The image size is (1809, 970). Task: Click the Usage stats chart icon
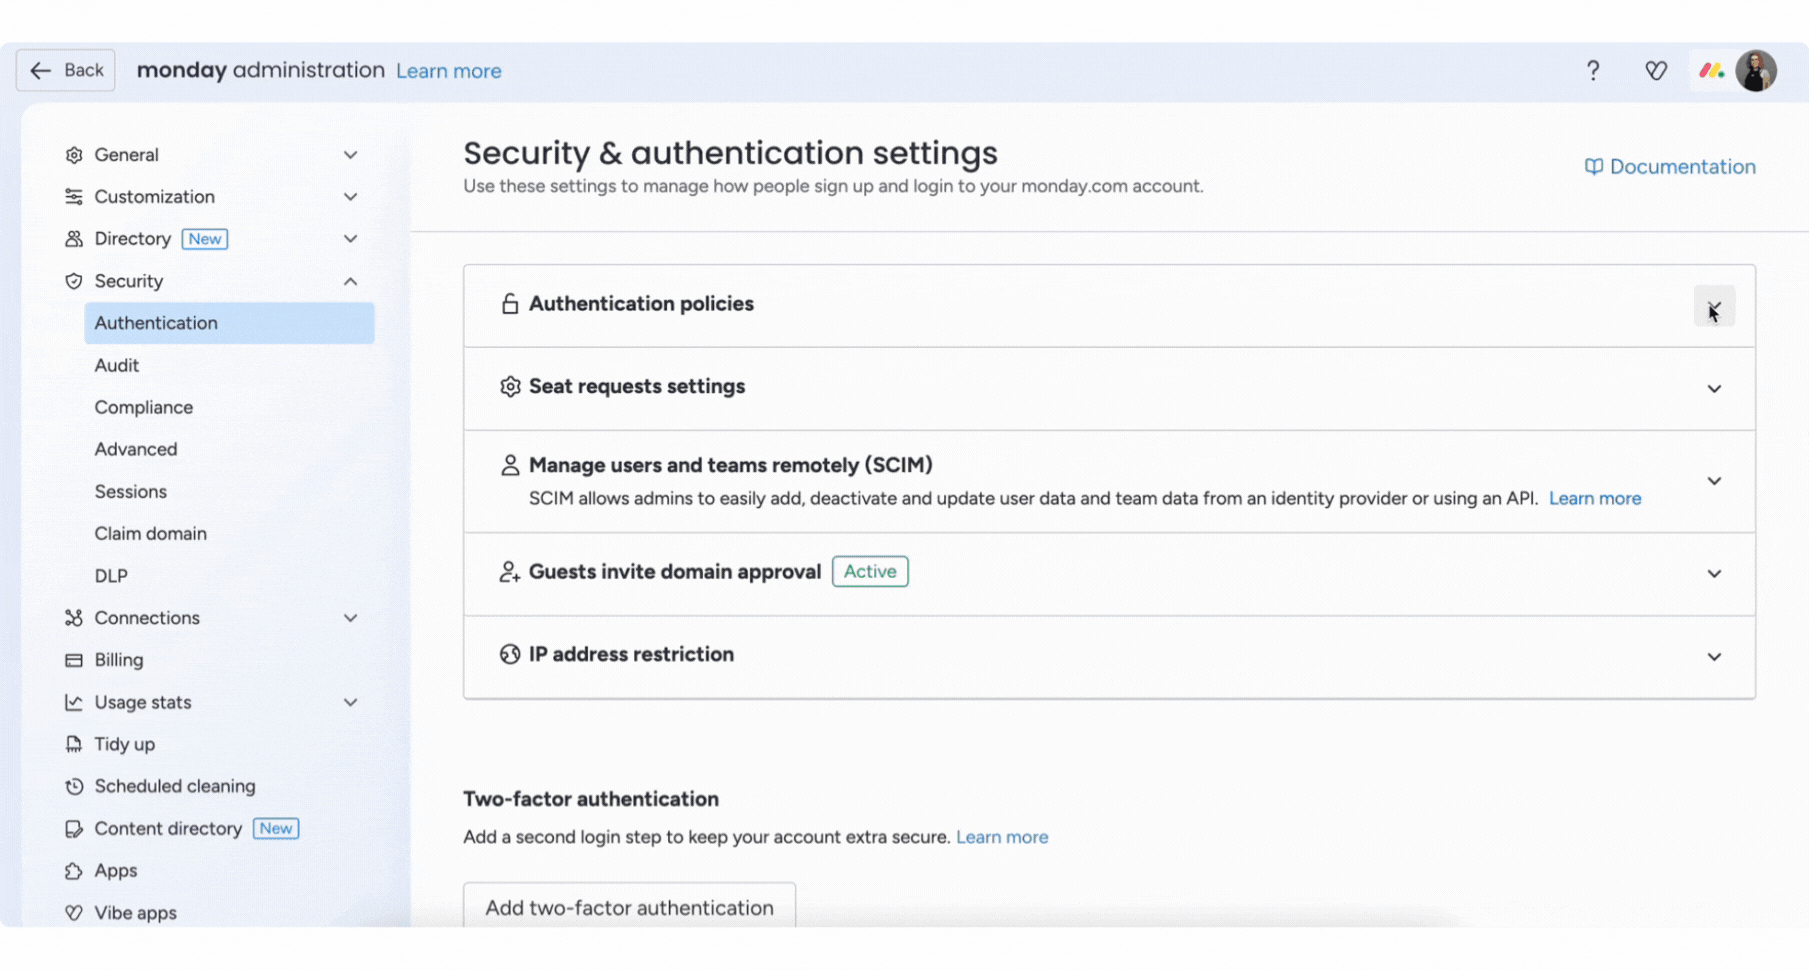pyautogui.click(x=74, y=702)
